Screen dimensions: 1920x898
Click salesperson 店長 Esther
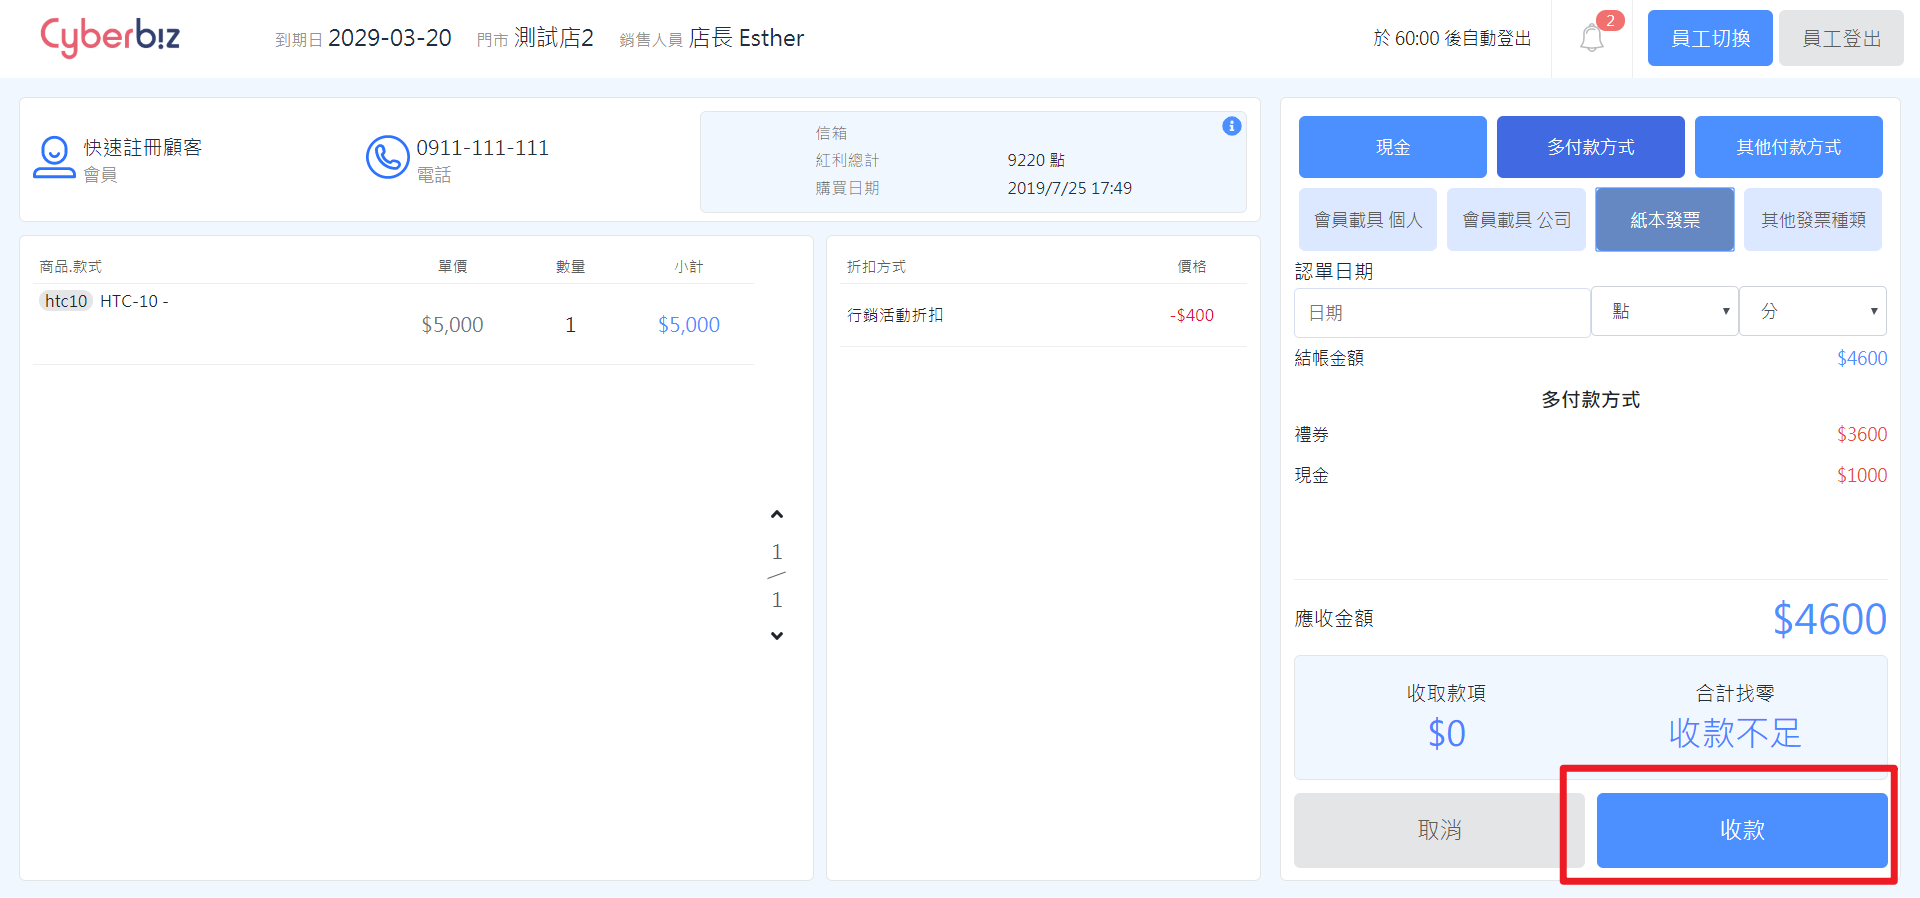tap(746, 38)
